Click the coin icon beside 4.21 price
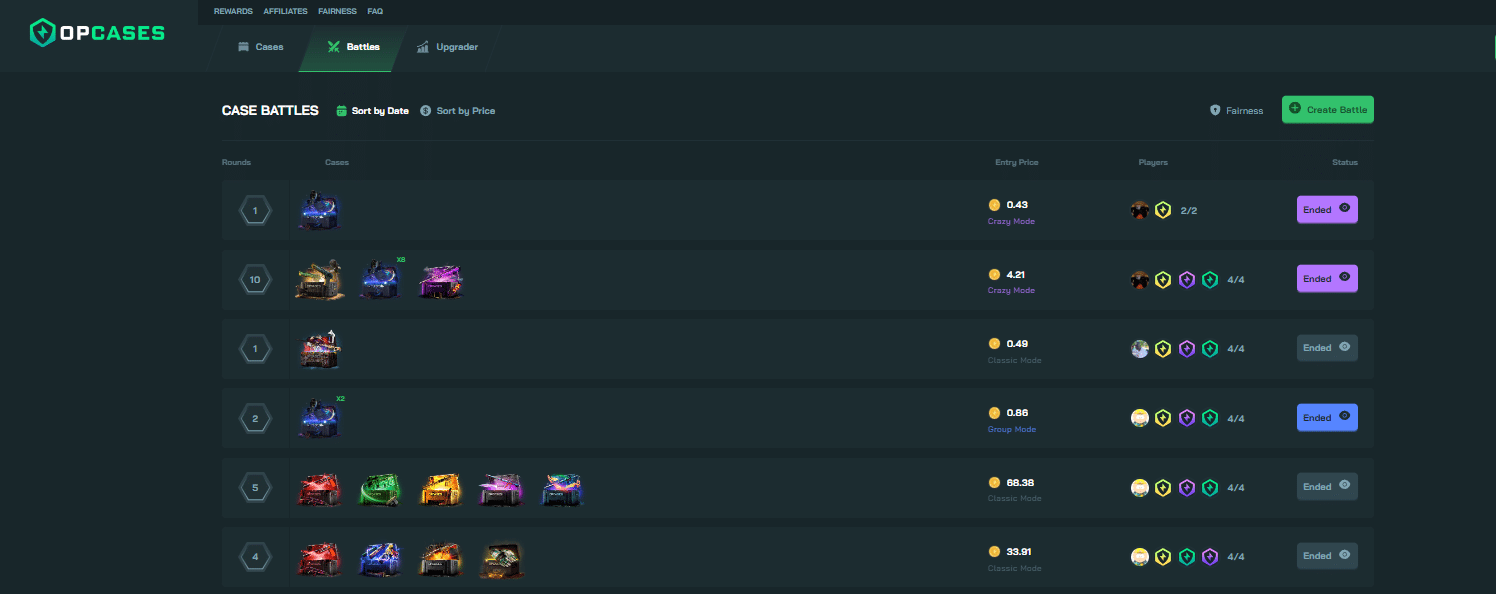The width and height of the screenshot is (1496, 594). [x=994, y=274]
